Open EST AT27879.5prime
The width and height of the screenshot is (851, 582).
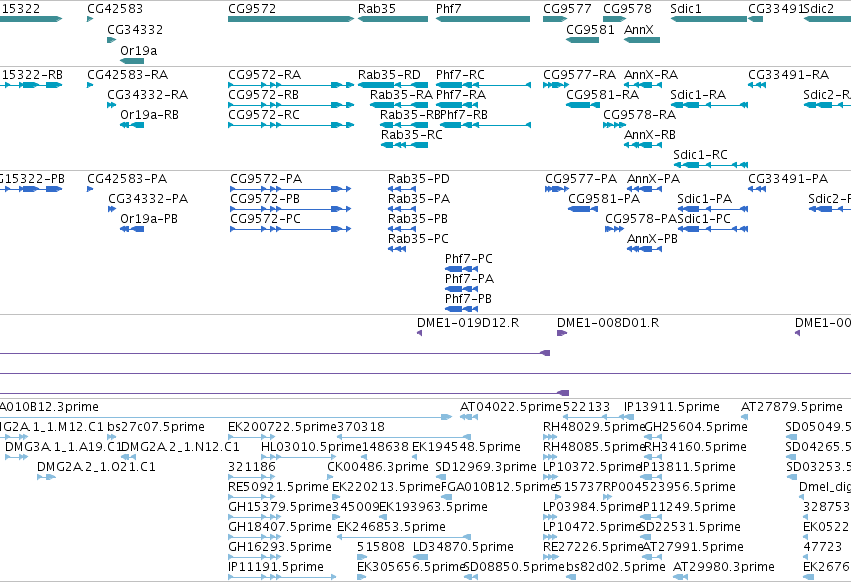(792, 407)
